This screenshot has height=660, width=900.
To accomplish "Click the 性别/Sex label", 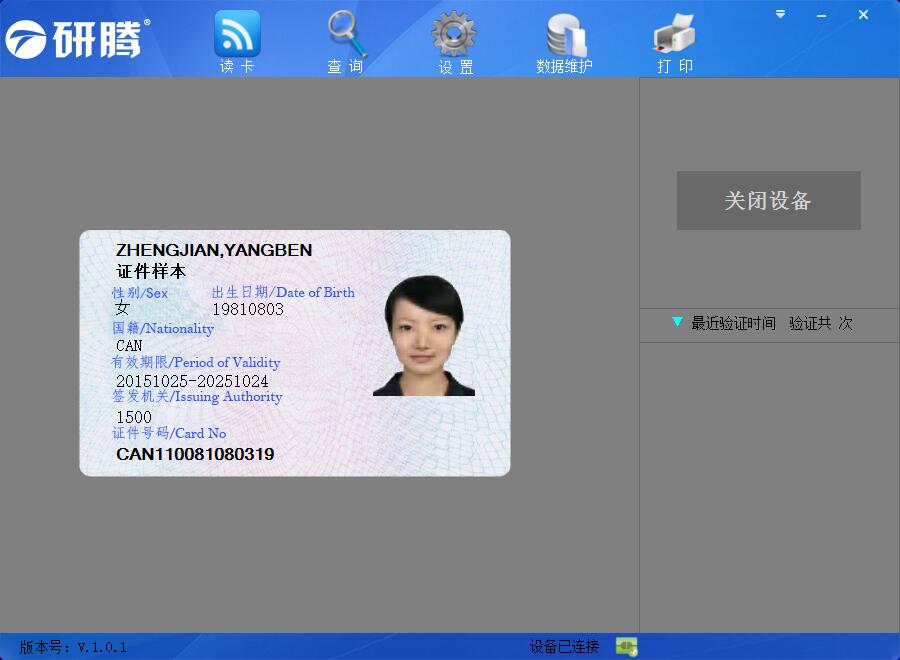I will coord(140,293).
